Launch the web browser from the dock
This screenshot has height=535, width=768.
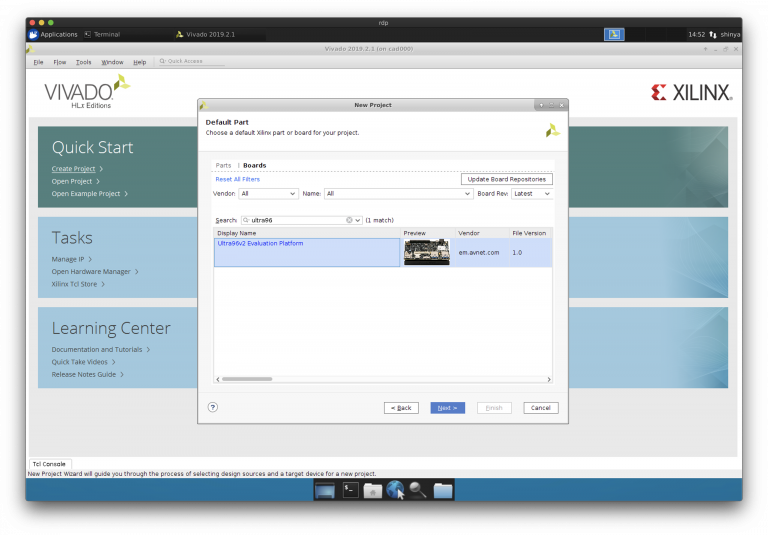pyautogui.click(x=395, y=490)
